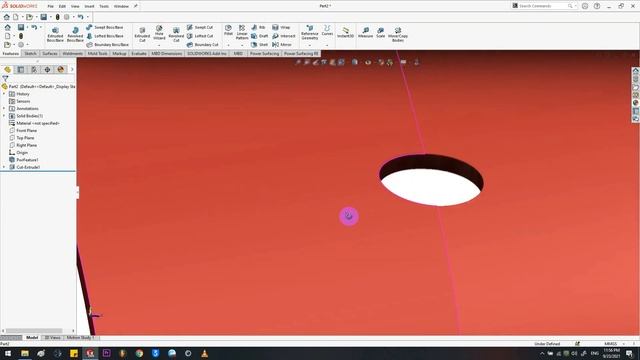Choose the Lofted Cut feature
The image size is (640, 360).
[200, 36]
